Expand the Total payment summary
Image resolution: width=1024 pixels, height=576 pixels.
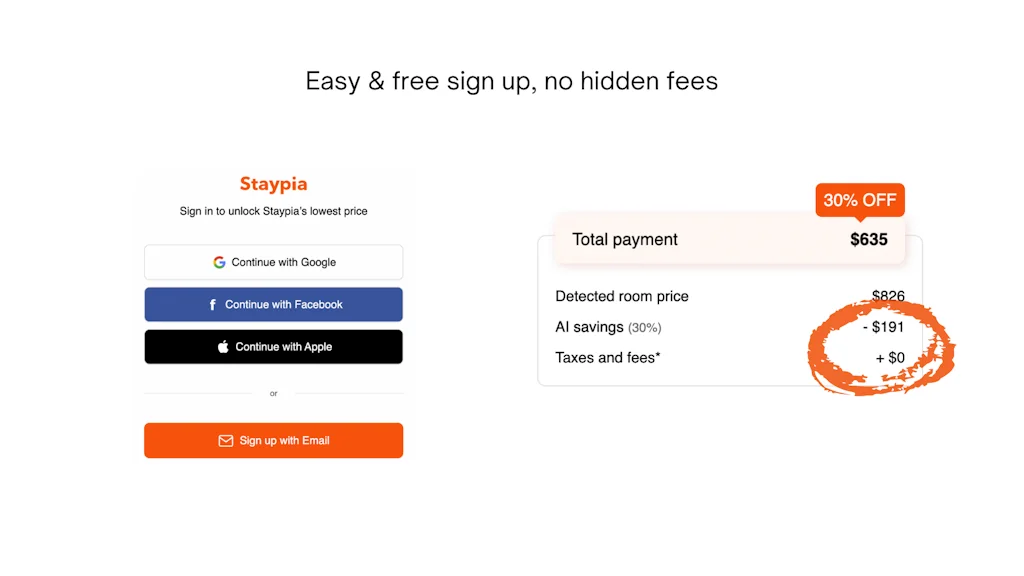pyautogui.click(x=730, y=240)
